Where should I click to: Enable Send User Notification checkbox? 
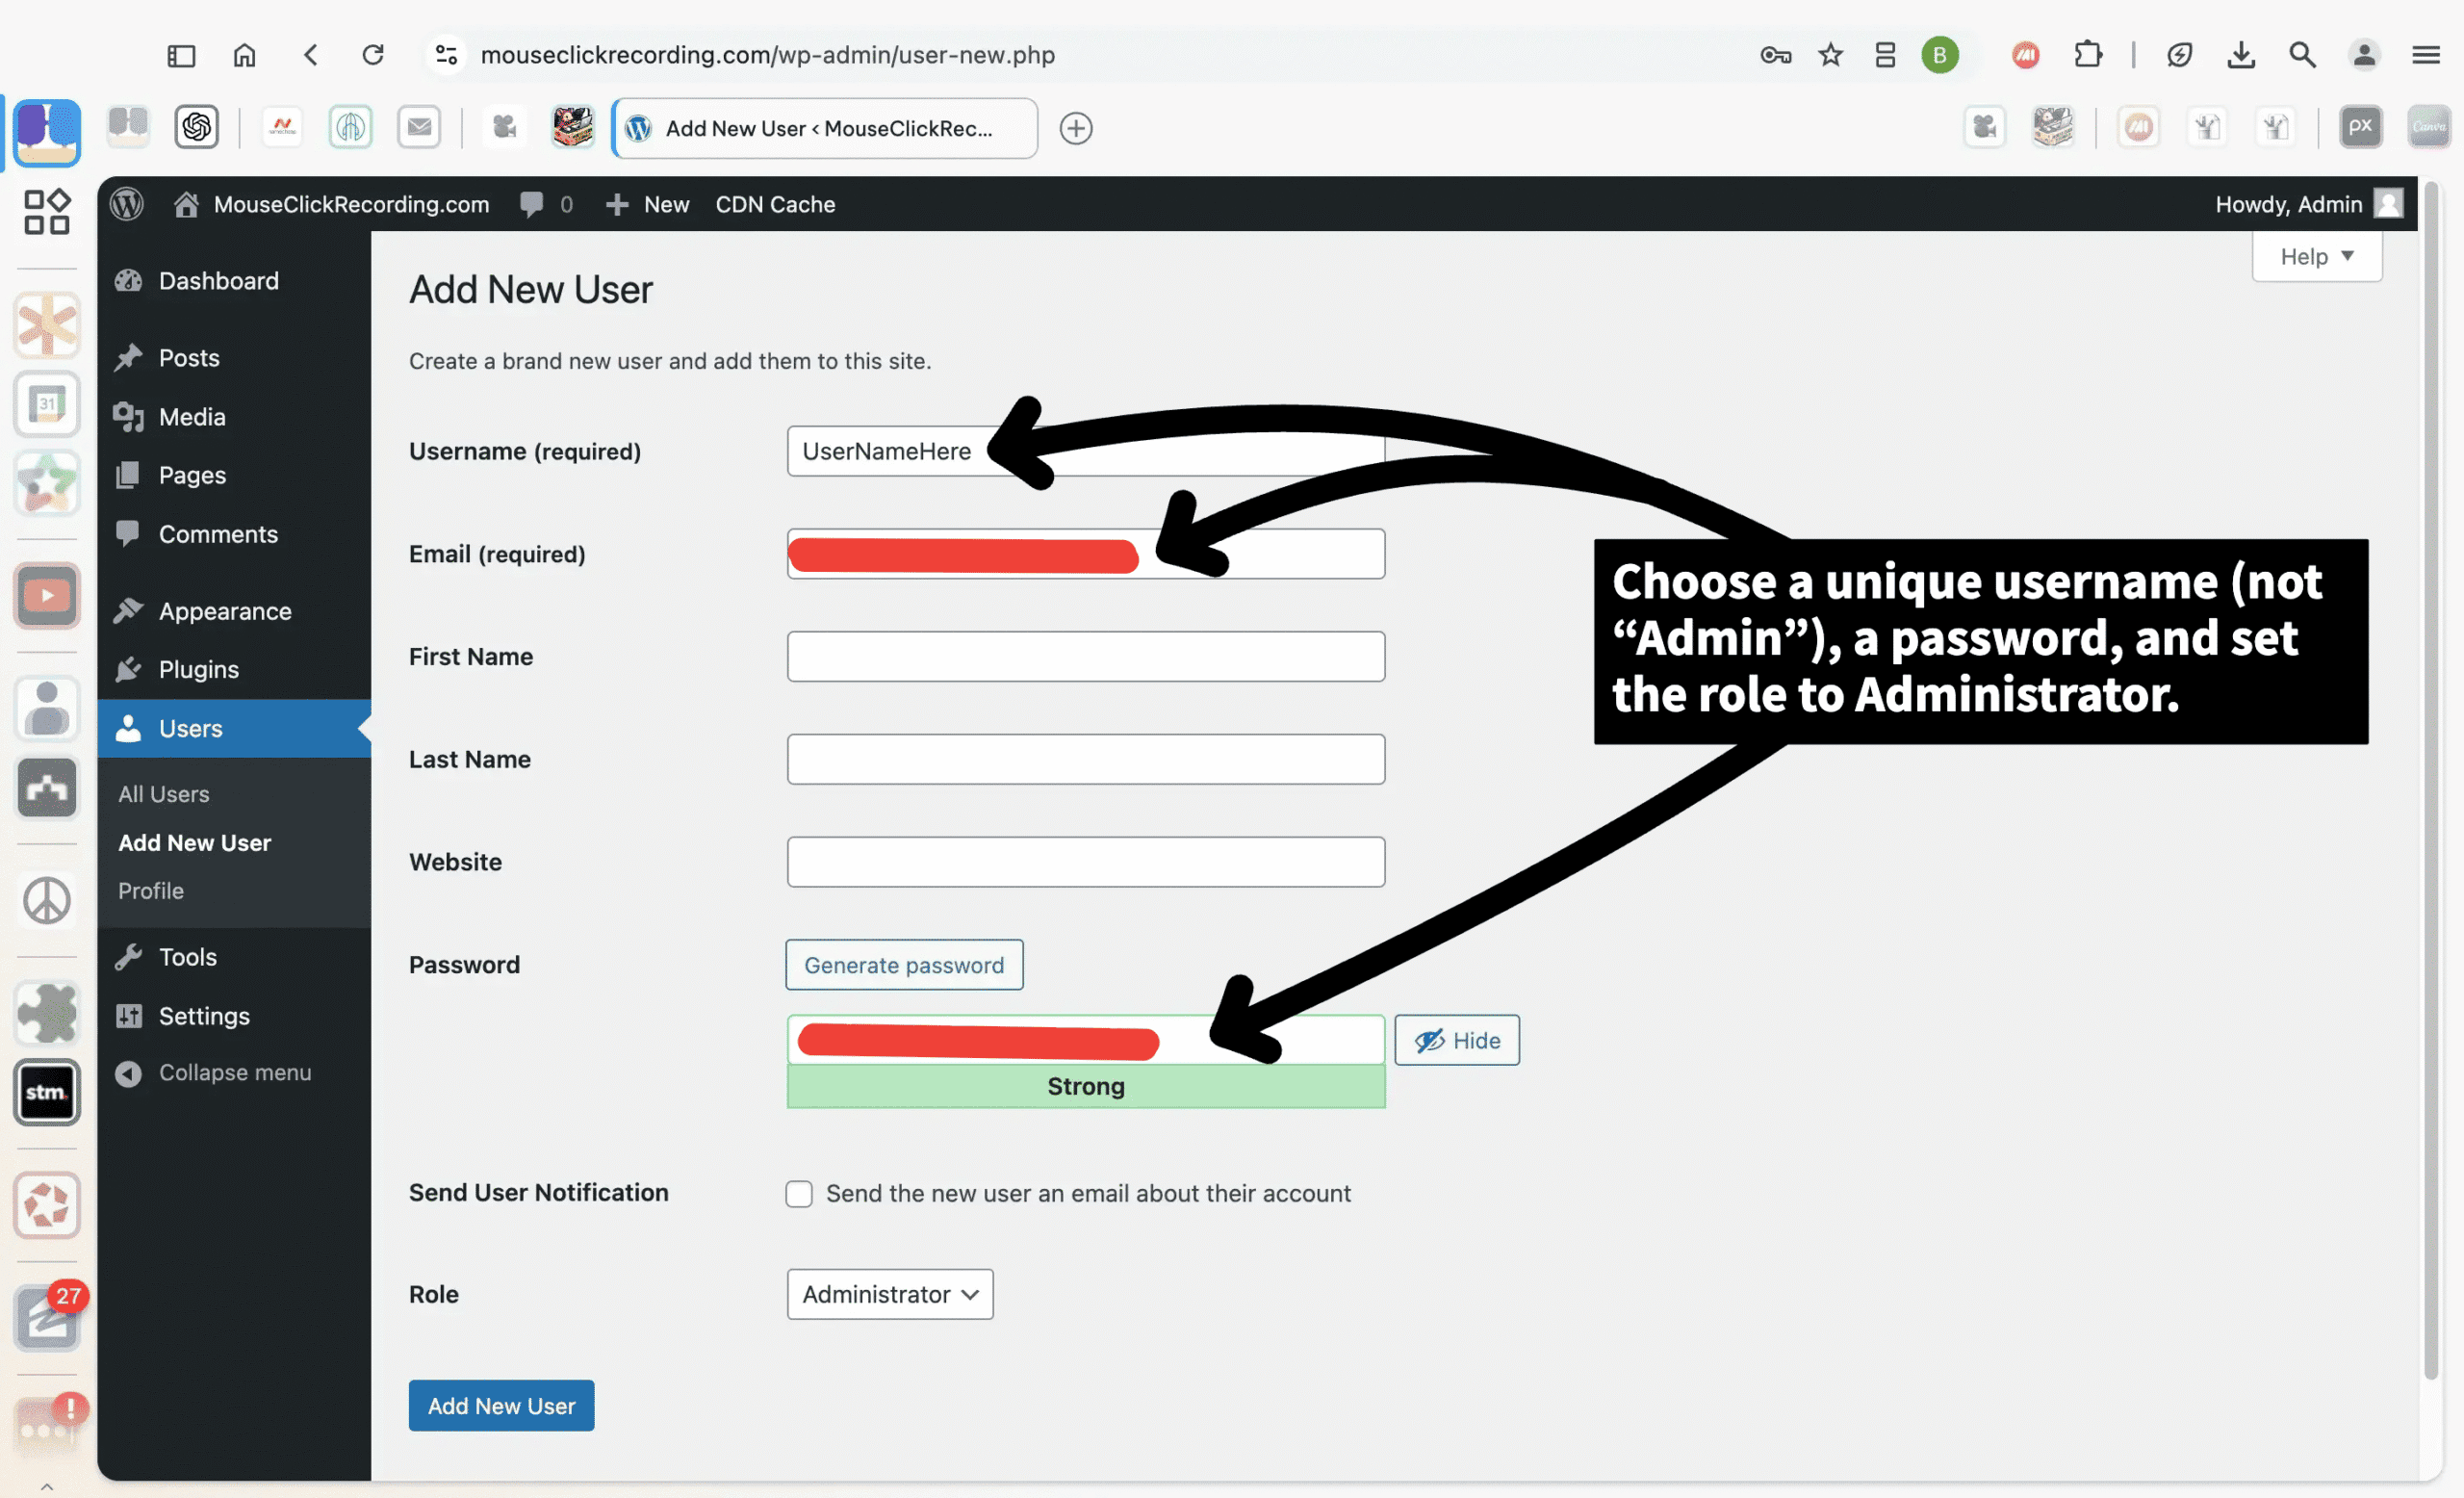coord(798,1193)
